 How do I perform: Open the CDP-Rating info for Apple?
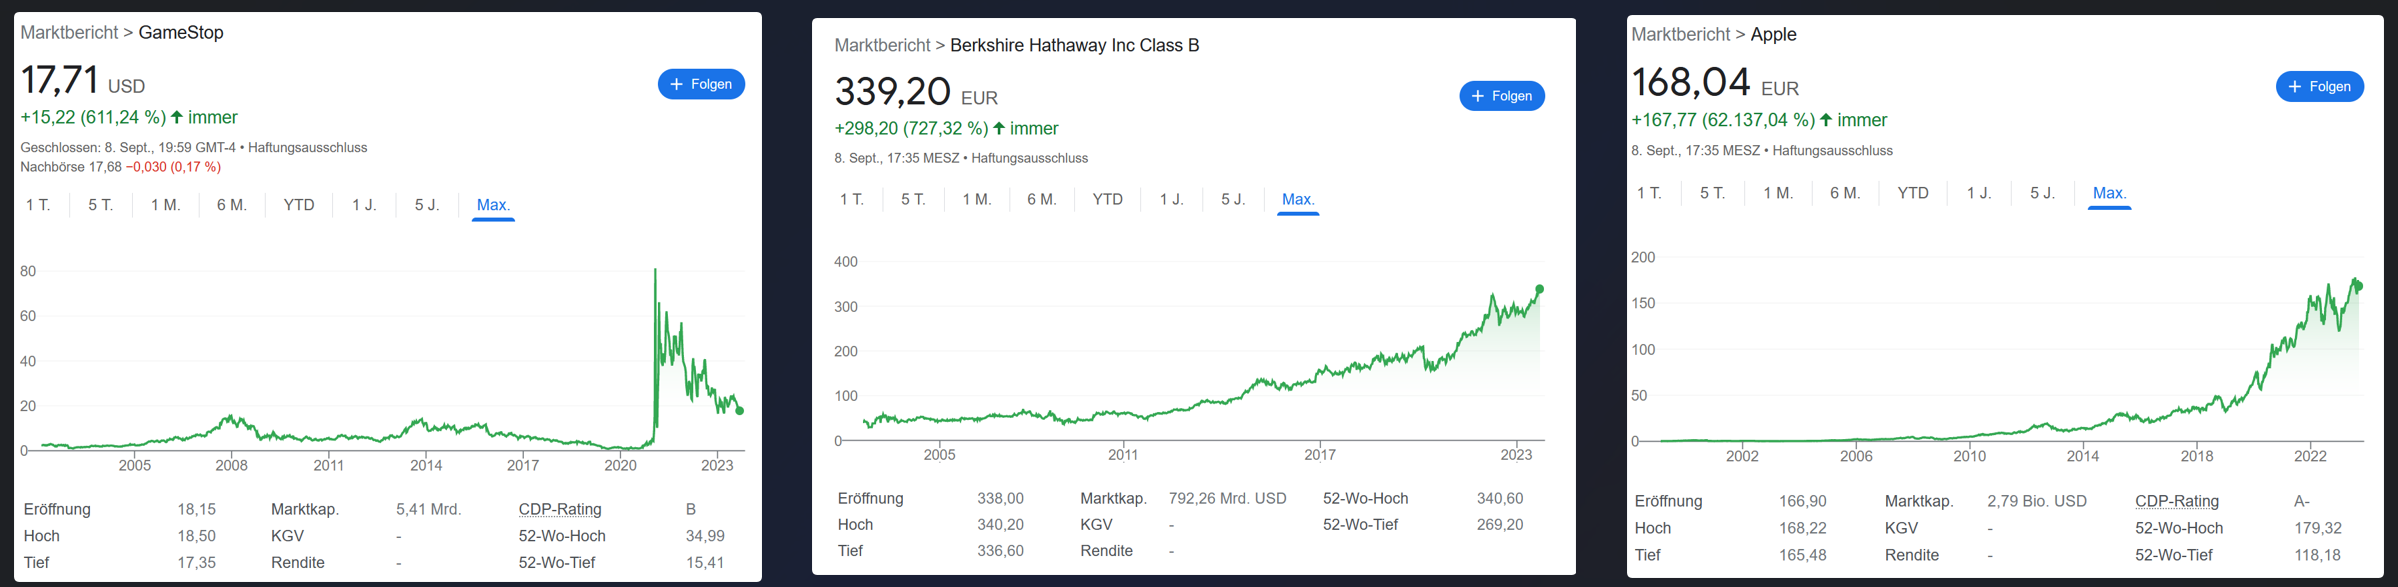pyautogui.click(x=2176, y=501)
